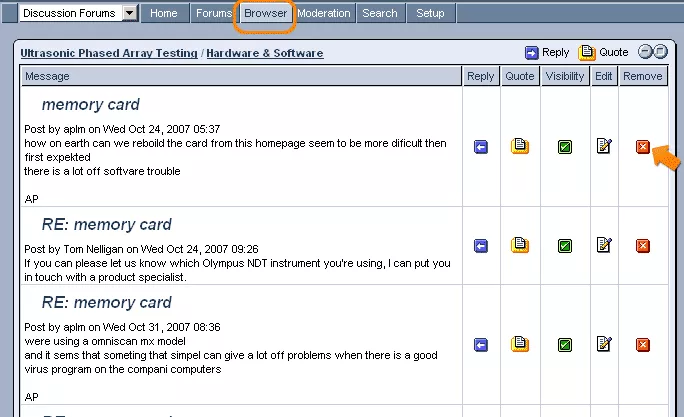
Task: Click reply icon for first memory card post
Action: point(481,147)
